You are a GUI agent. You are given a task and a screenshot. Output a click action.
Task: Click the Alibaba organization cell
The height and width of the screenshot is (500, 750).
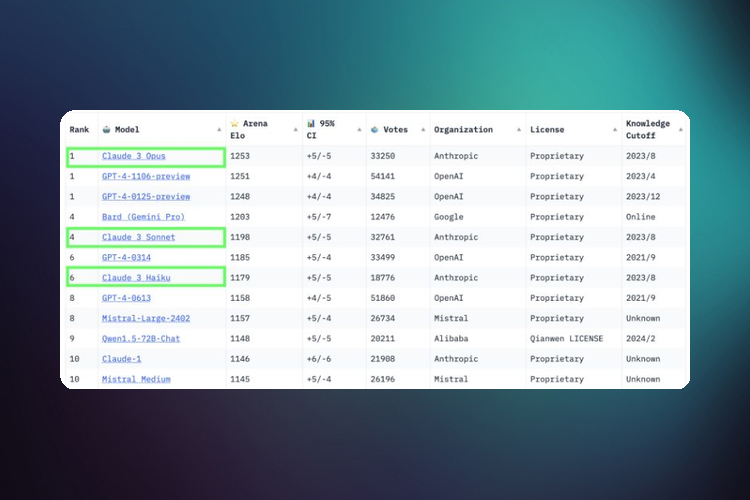(451, 339)
